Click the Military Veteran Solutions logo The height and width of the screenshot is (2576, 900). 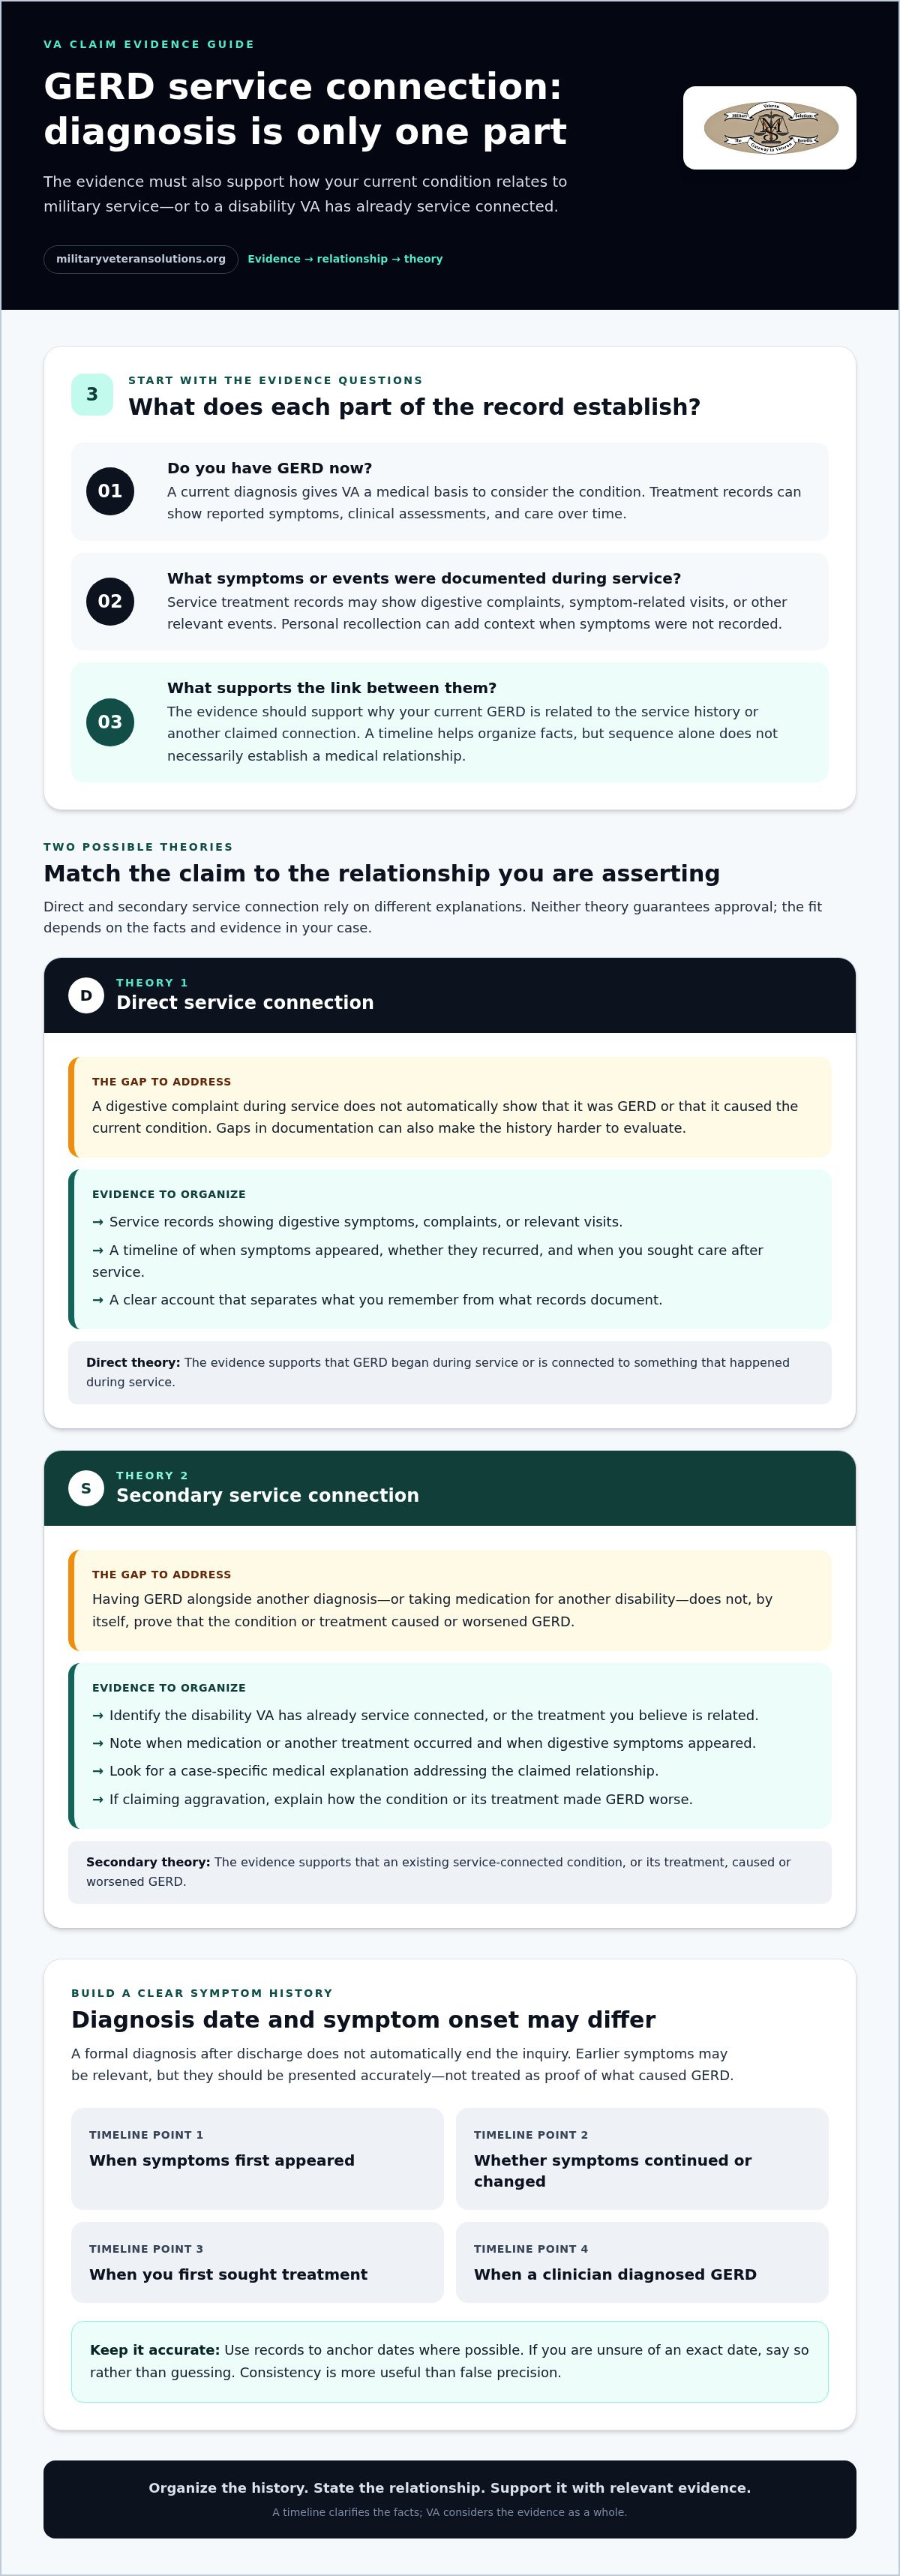[x=769, y=128]
